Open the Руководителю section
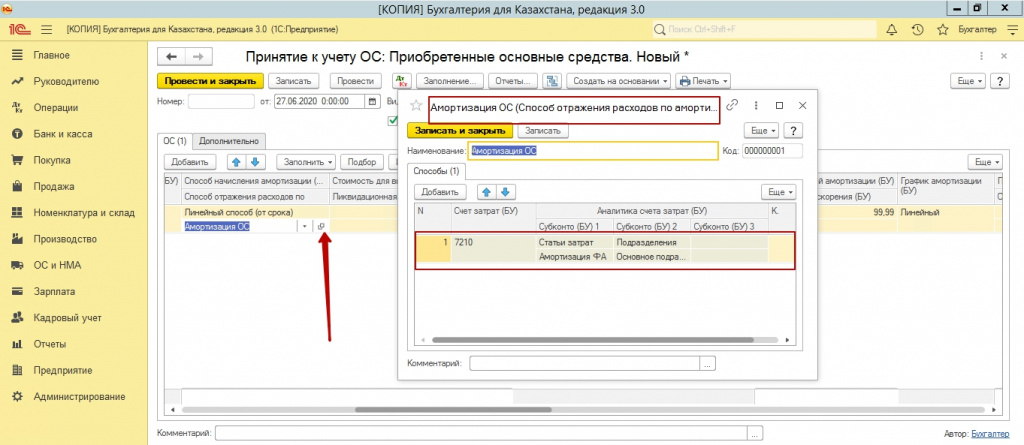The height and width of the screenshot is (445, 1024). (66, 82)
